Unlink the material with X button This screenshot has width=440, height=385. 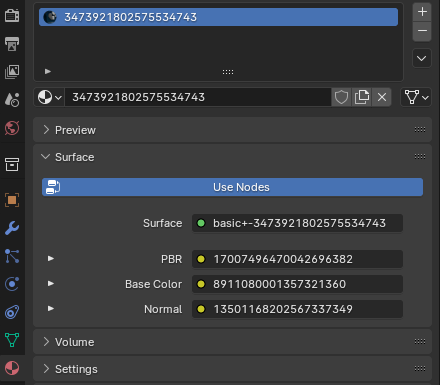click(382, 97)
